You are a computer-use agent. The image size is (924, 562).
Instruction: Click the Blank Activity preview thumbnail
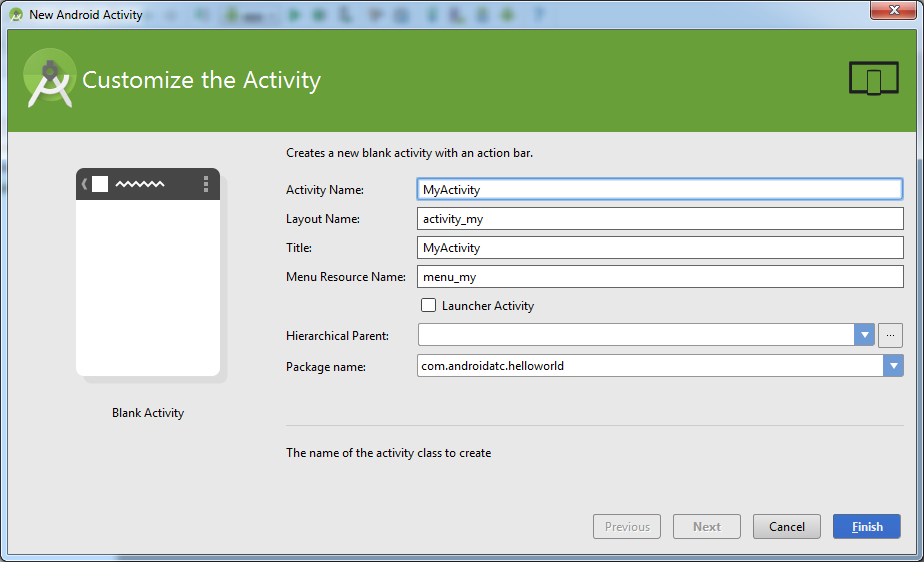[148, 272]
